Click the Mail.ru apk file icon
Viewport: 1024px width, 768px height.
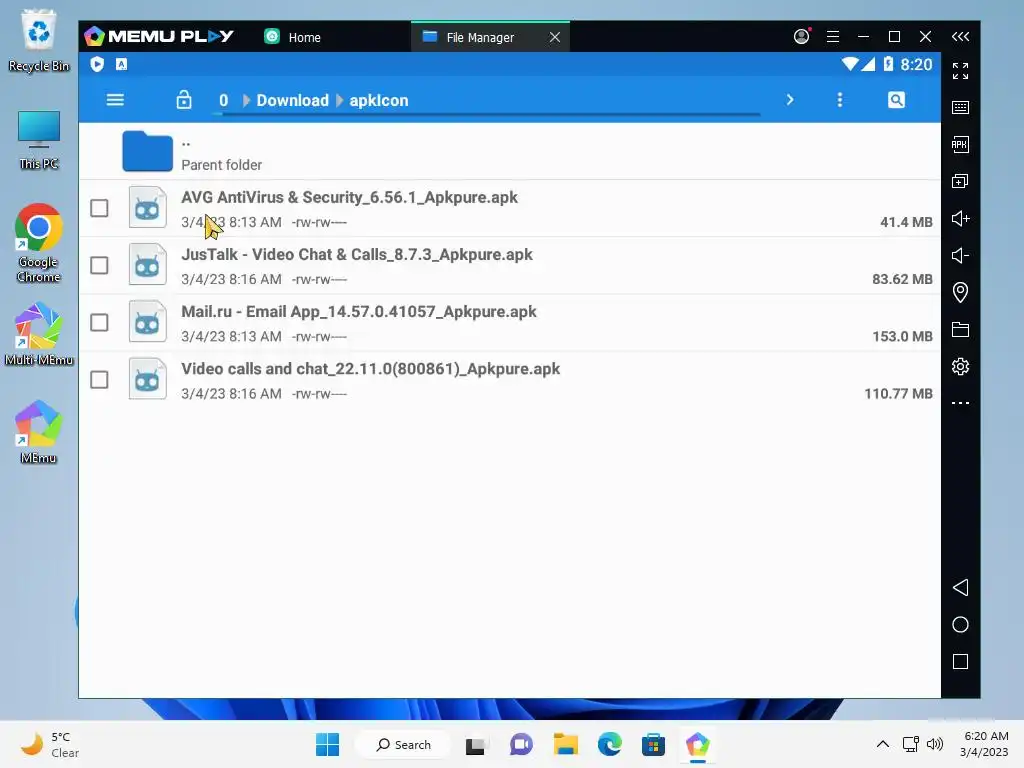148,322
